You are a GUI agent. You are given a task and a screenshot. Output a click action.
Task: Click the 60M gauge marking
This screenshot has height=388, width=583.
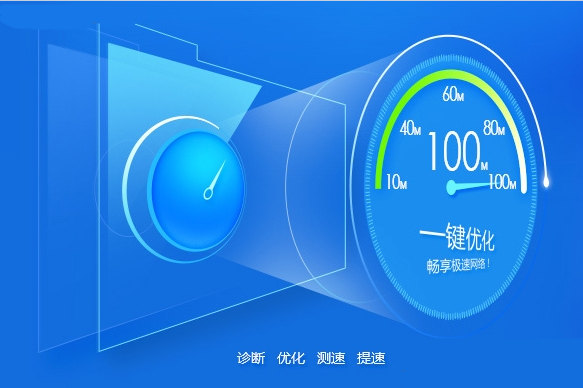pos(453,94)
